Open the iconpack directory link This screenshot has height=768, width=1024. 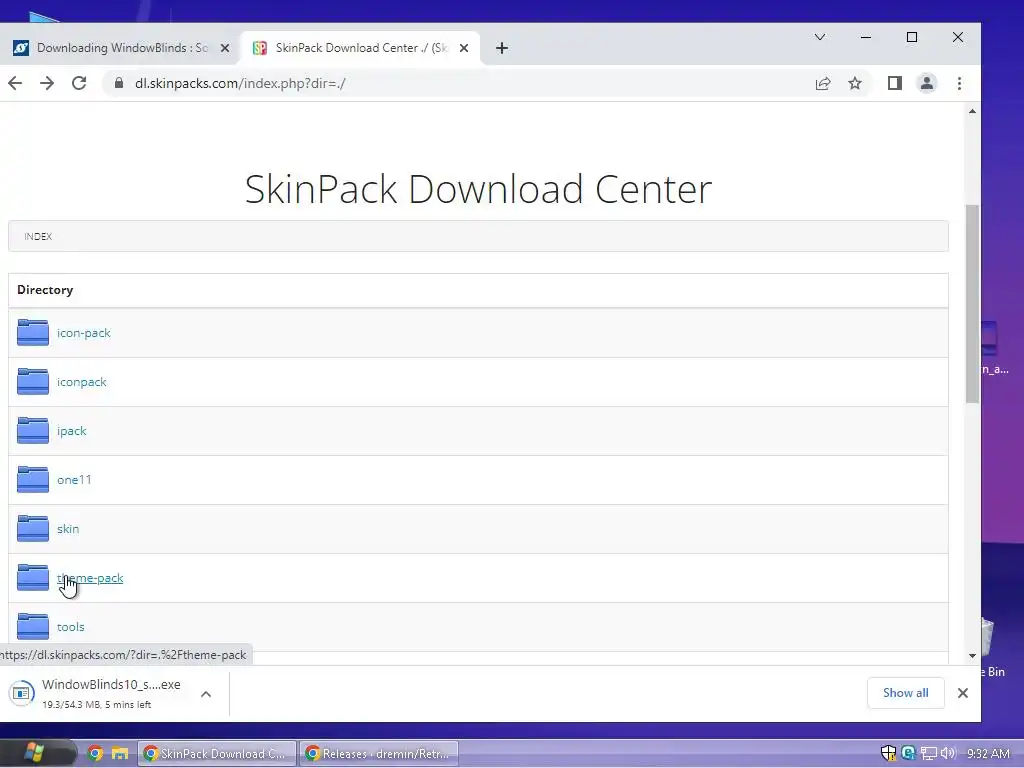[82, 382]
